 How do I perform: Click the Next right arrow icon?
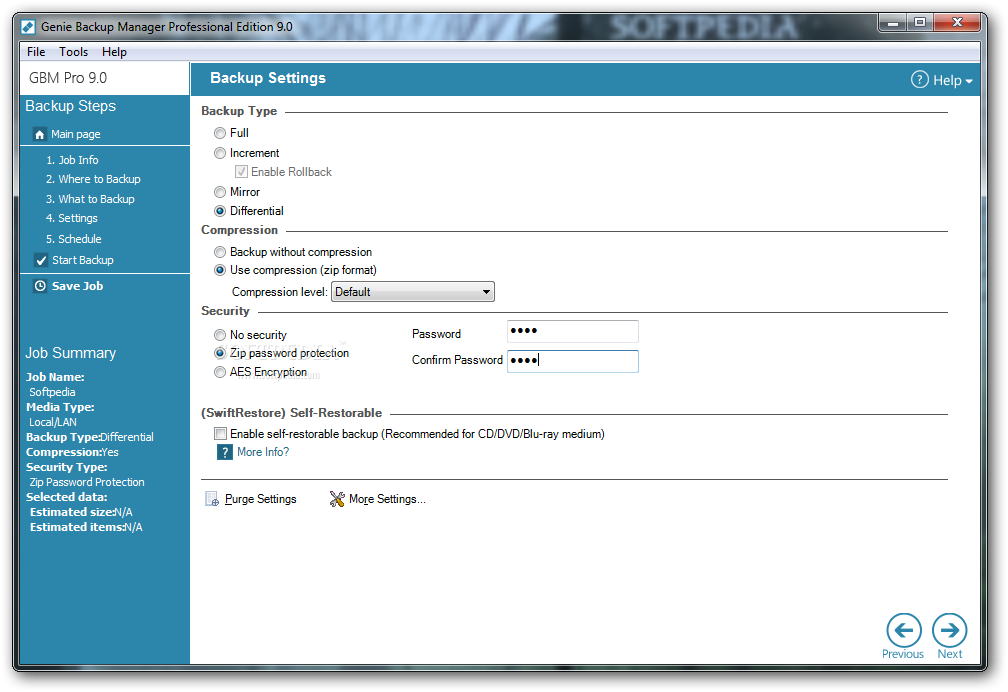(950, 630)
